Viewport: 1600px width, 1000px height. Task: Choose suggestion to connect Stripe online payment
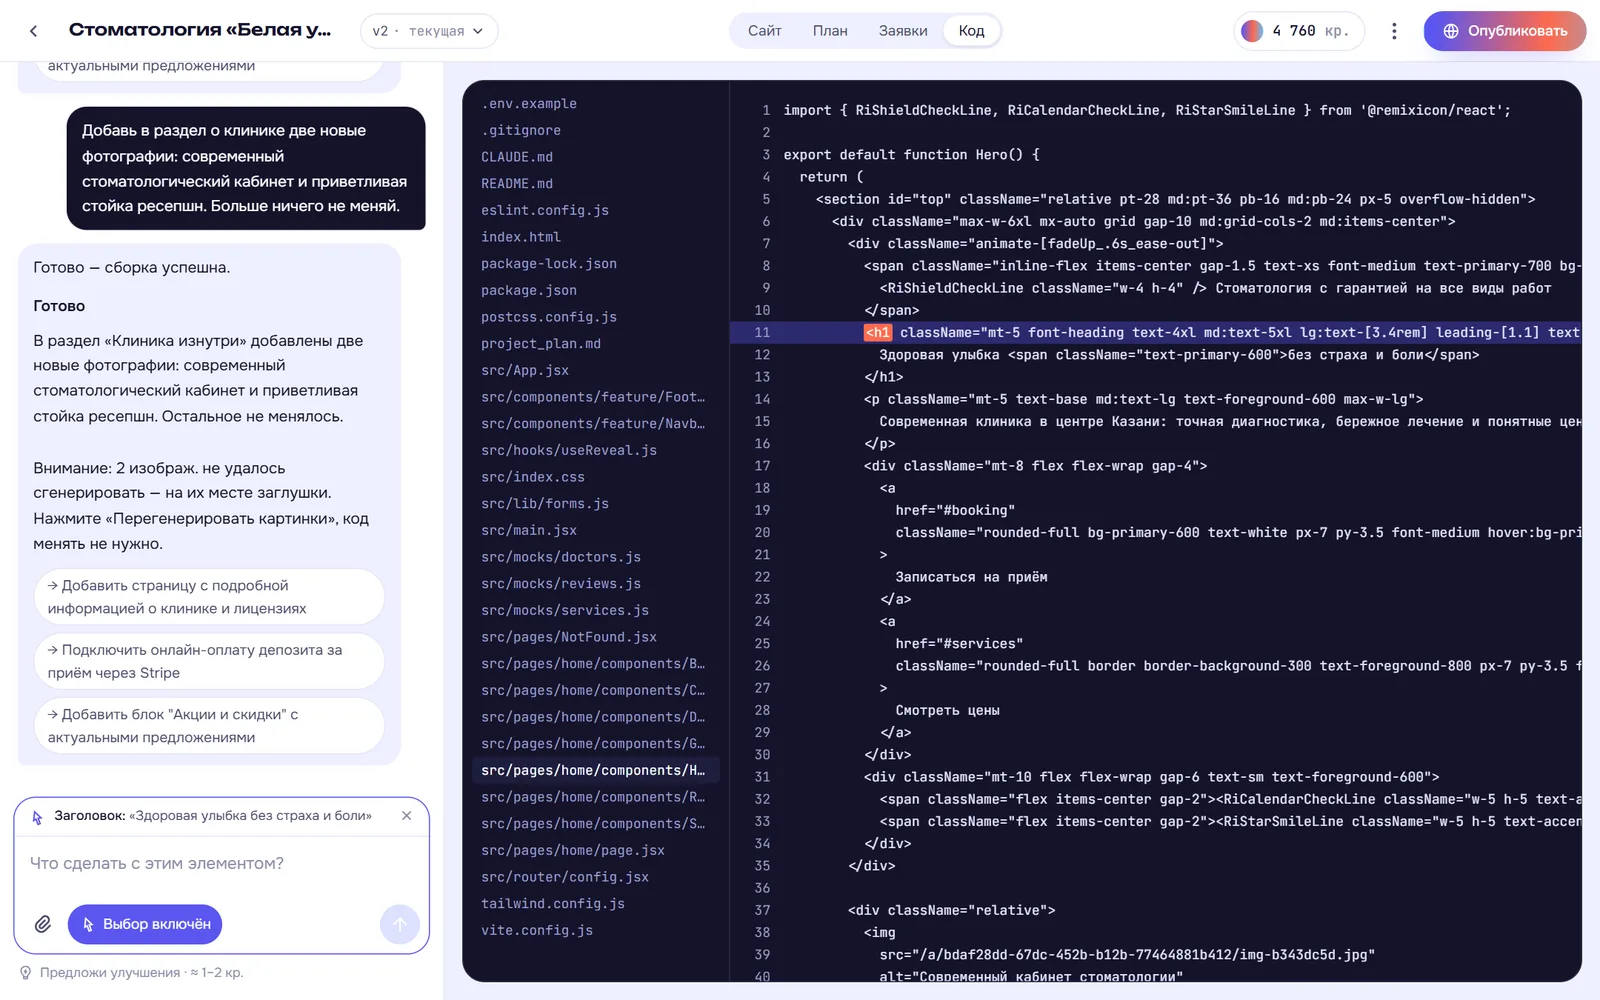coord(209,661)
